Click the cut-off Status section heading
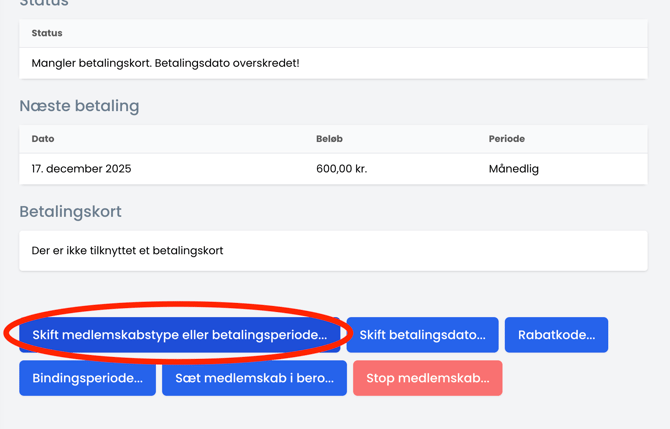 [44, 4]
